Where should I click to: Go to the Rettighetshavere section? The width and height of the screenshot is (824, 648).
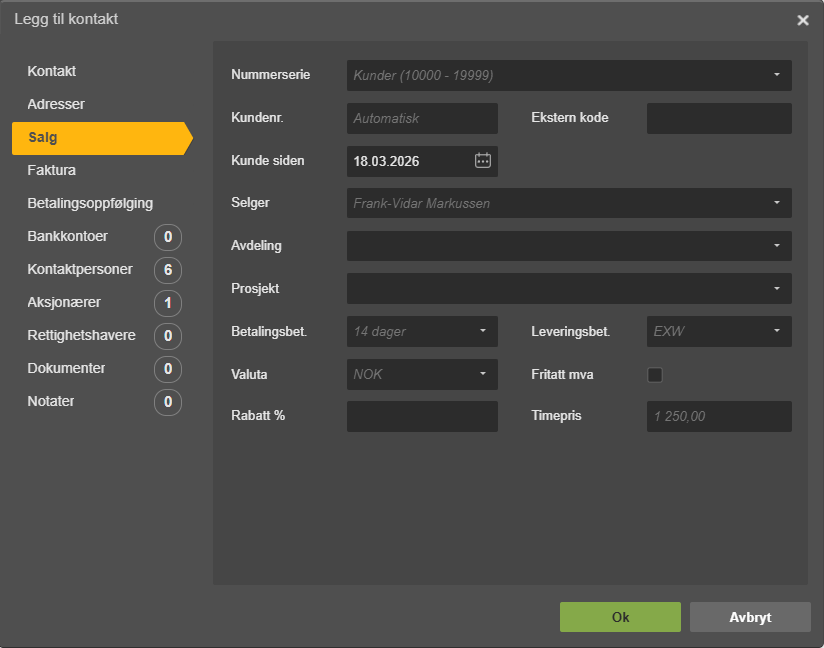pos(81,335)
